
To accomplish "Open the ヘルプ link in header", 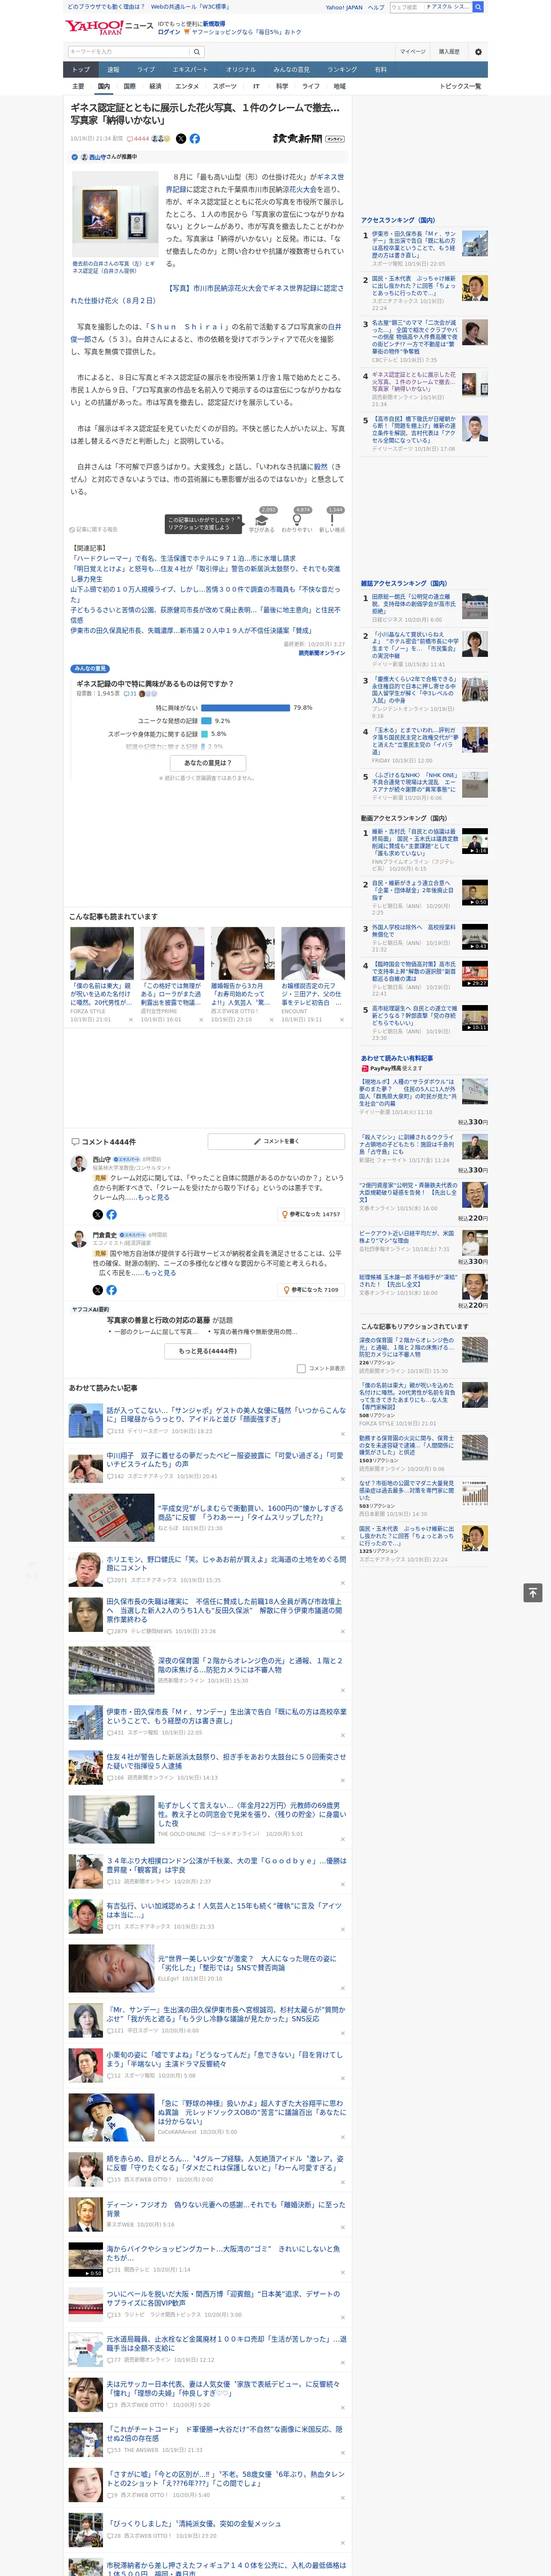I will (376, 7).
